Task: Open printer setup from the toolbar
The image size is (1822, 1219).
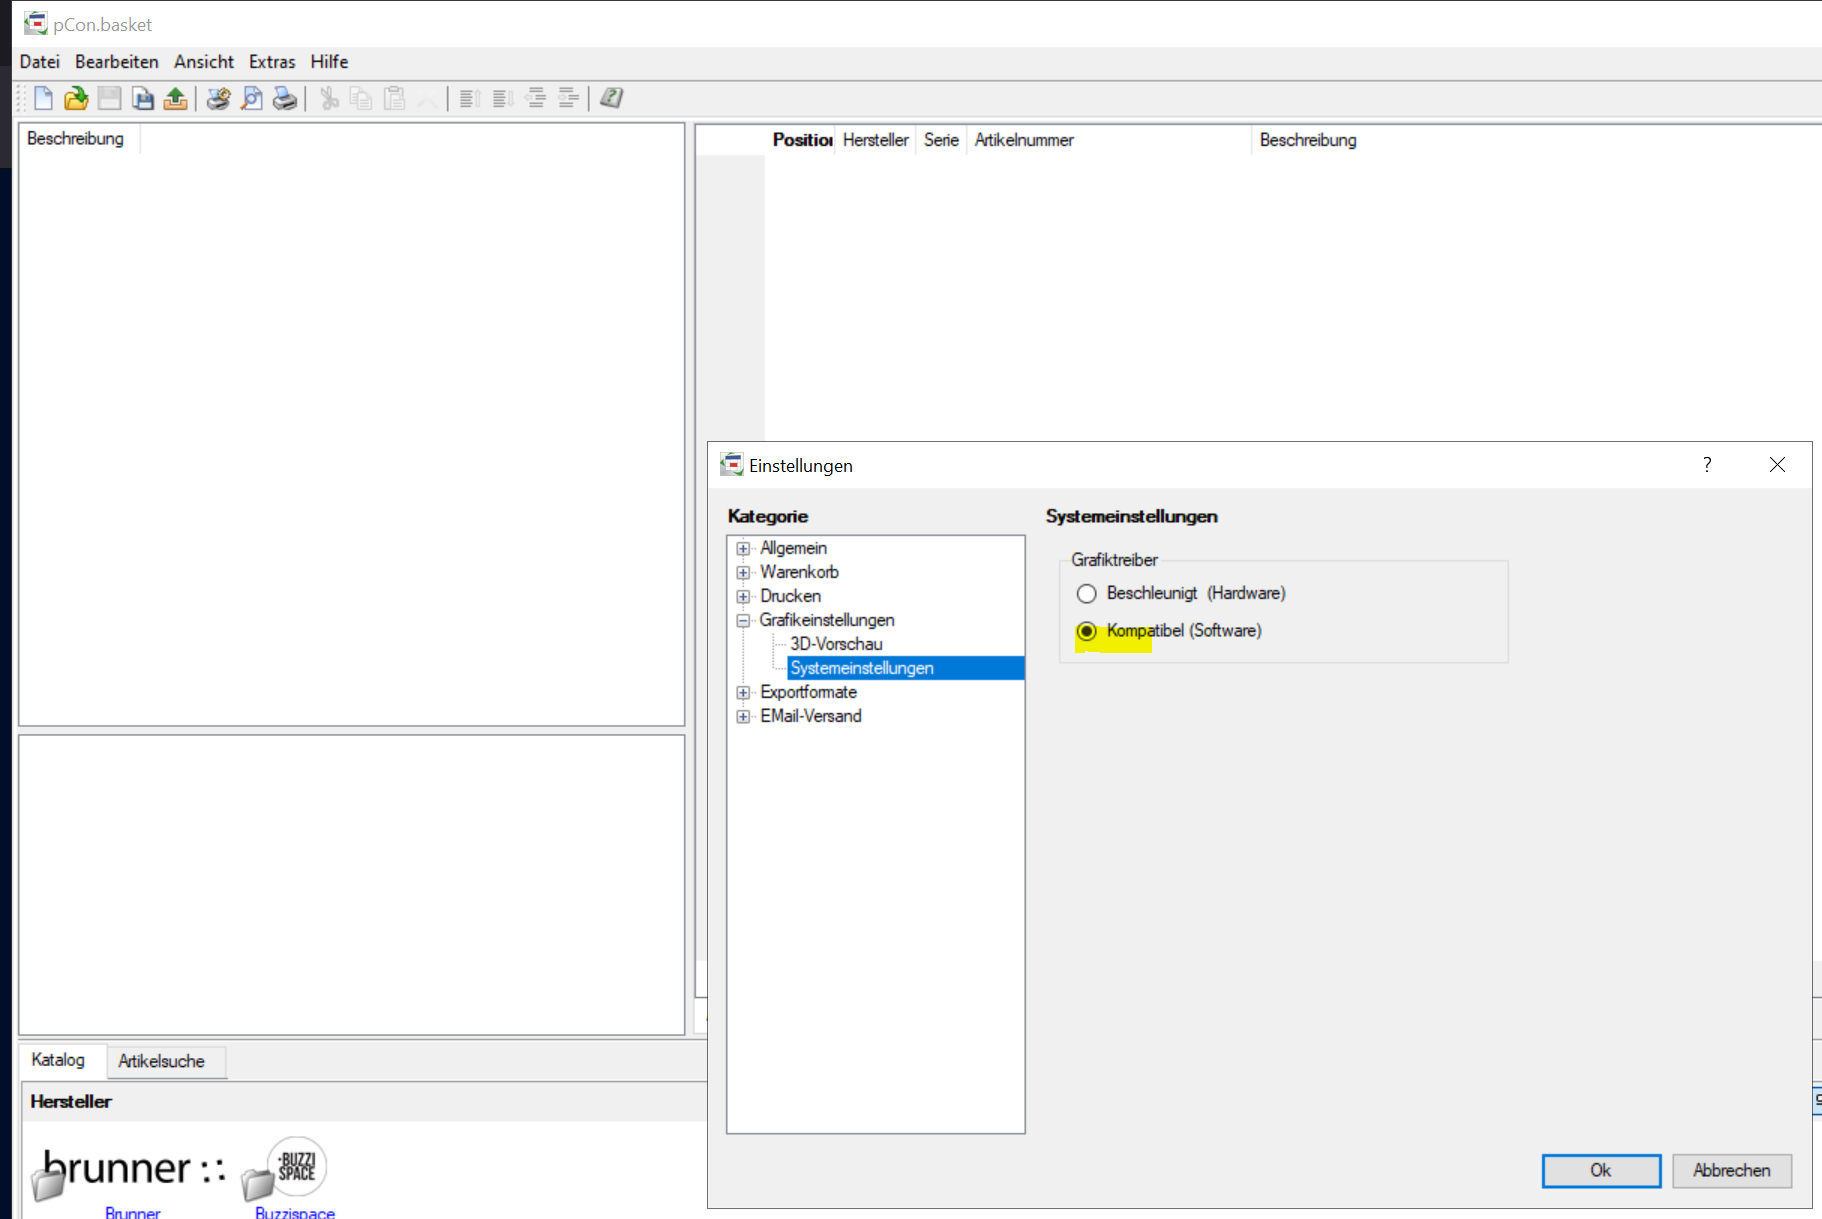Action: [218, 98]
